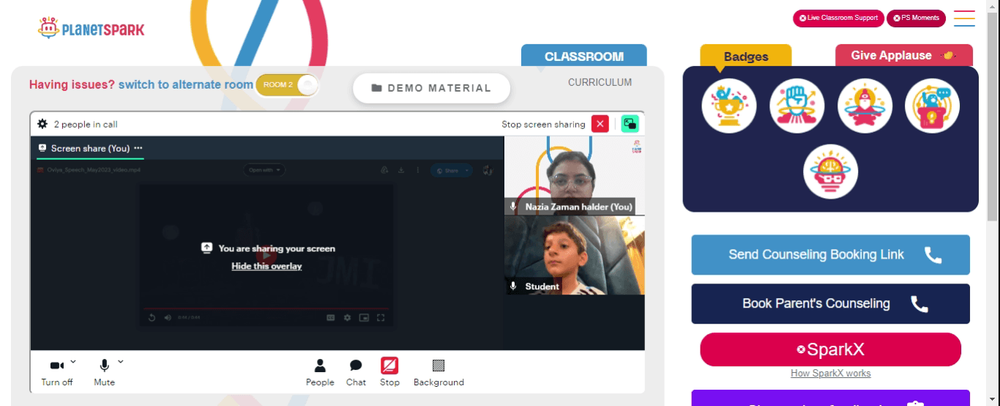
Task: Award the raised fist badge
Action: tap(797, 106)
